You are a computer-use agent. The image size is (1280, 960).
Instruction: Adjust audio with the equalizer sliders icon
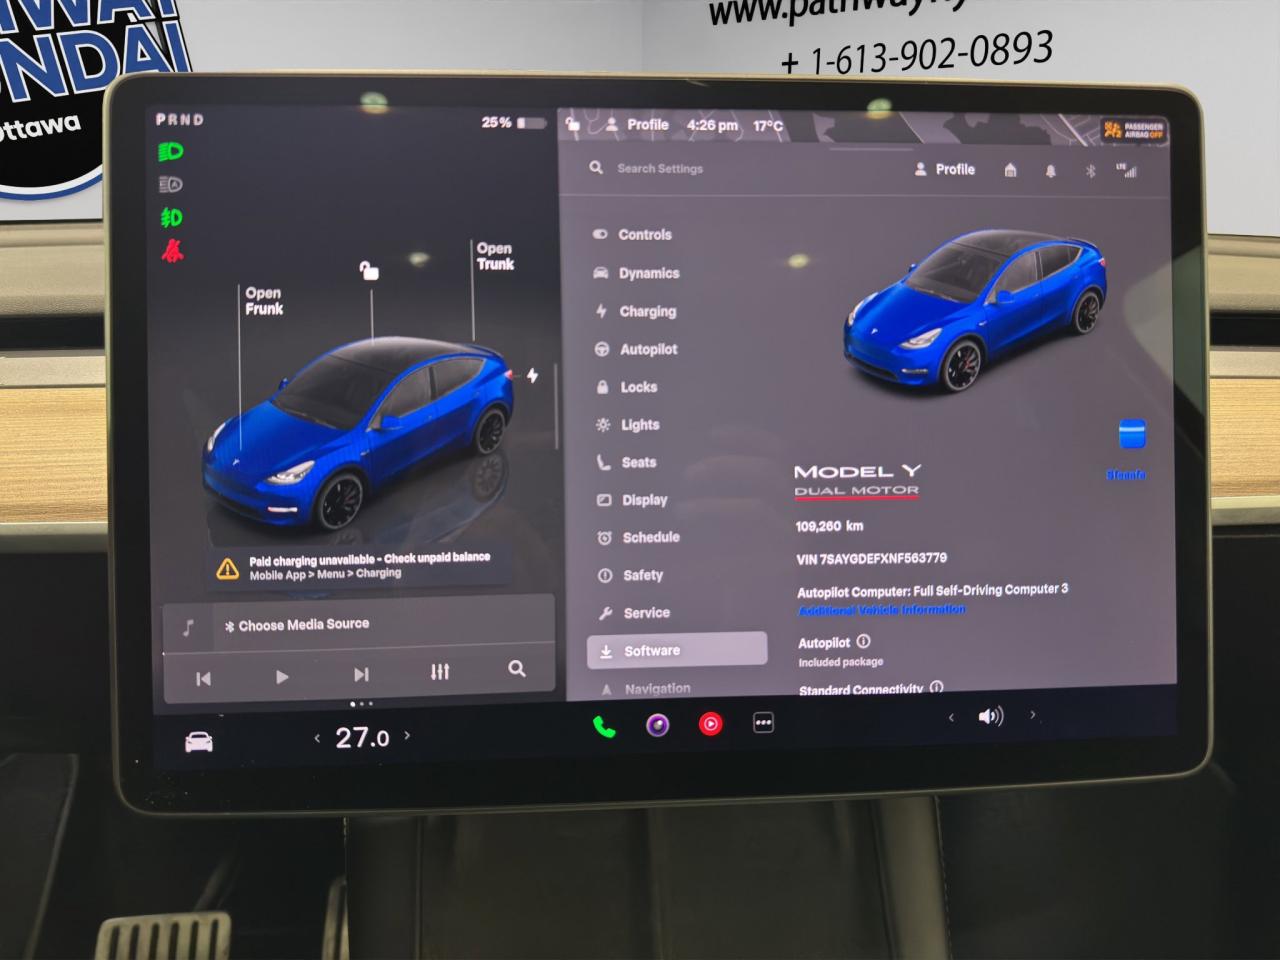439,671
